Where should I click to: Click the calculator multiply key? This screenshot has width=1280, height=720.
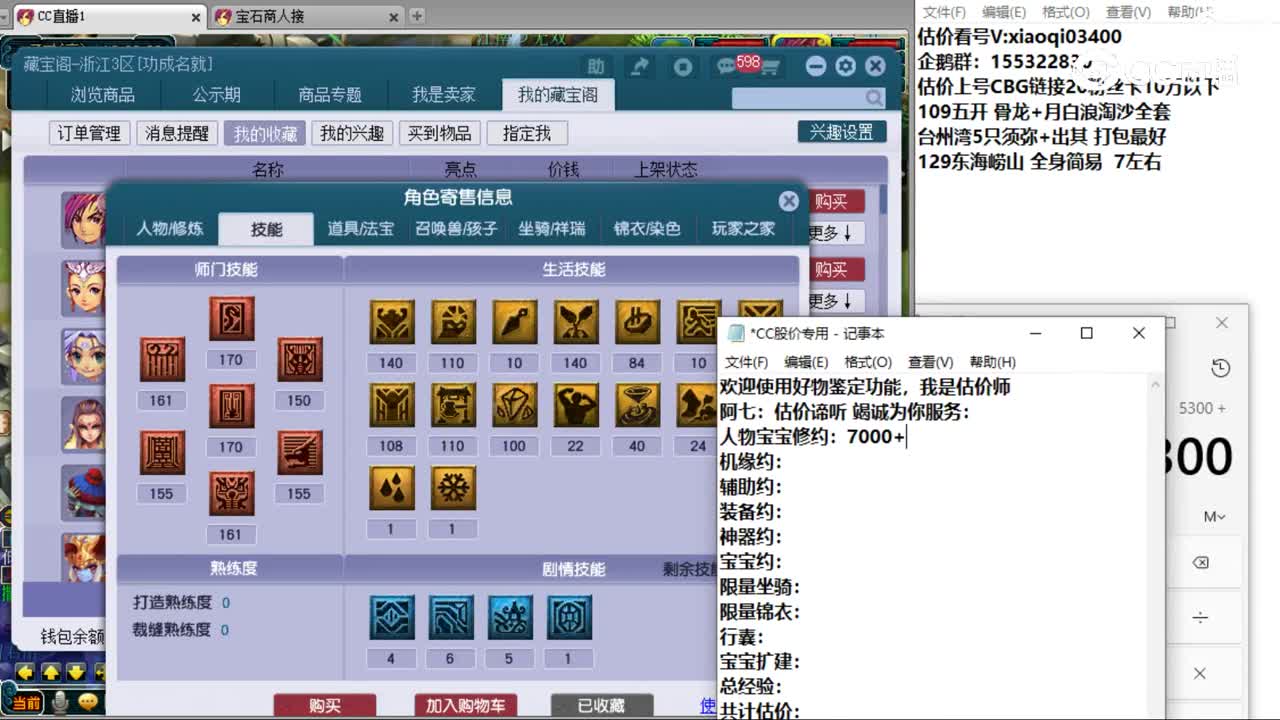click(x=1200, y=673)
